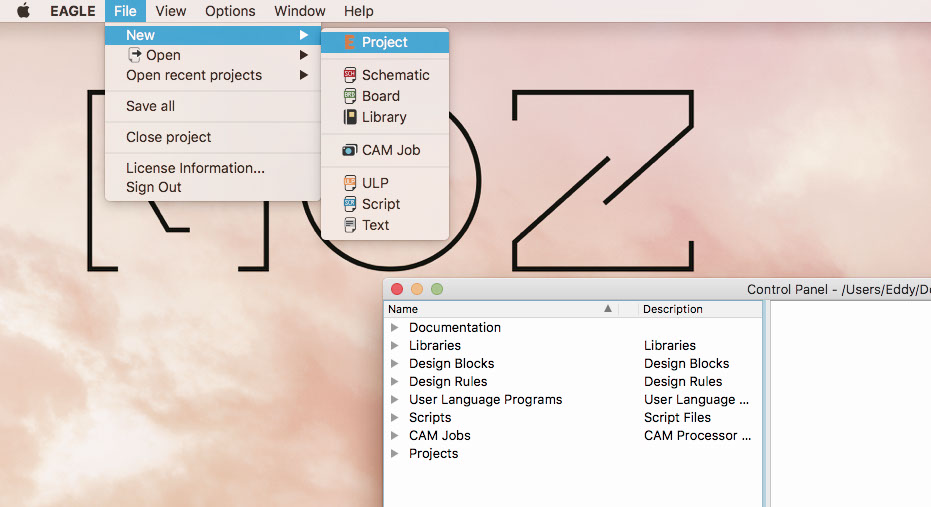Open the Apple menu
Viewport: 931px width, 507px height.
click(x=23, y=11)
